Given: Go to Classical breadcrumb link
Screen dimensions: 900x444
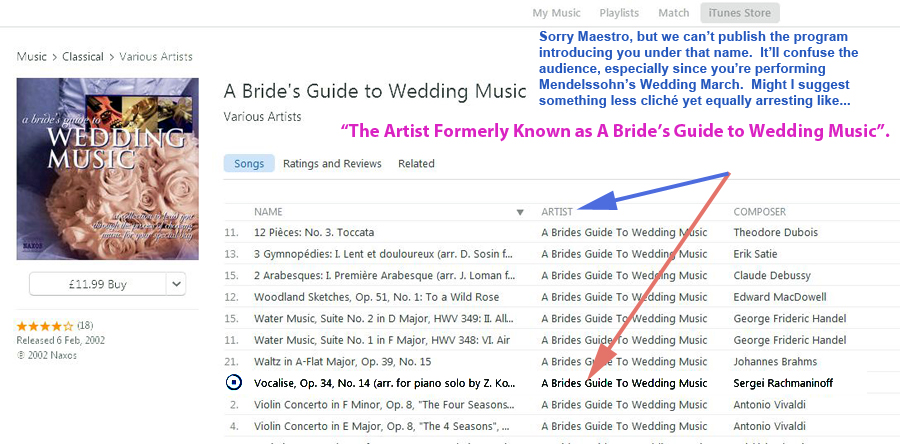Looking at the screenshot, I should click(x=83, y=57).
